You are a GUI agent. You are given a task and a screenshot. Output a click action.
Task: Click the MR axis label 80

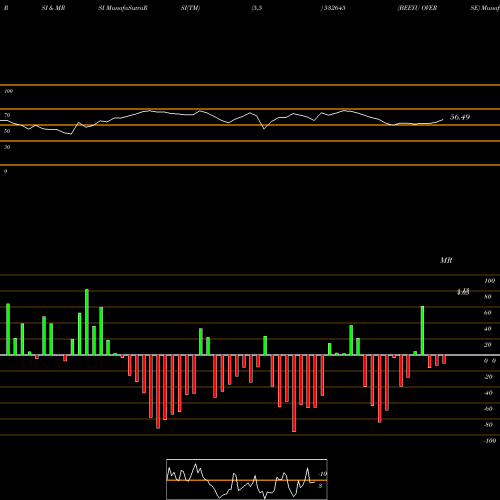[x=488, y=297]
